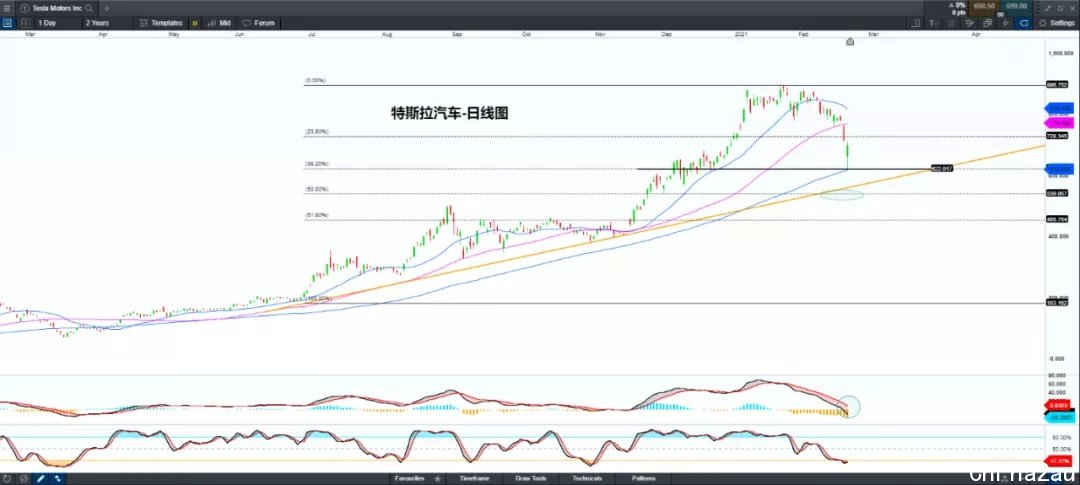Click the 2021 date axis label
The height and width of the screenshot is (485, 1080).
coord(741,33)
